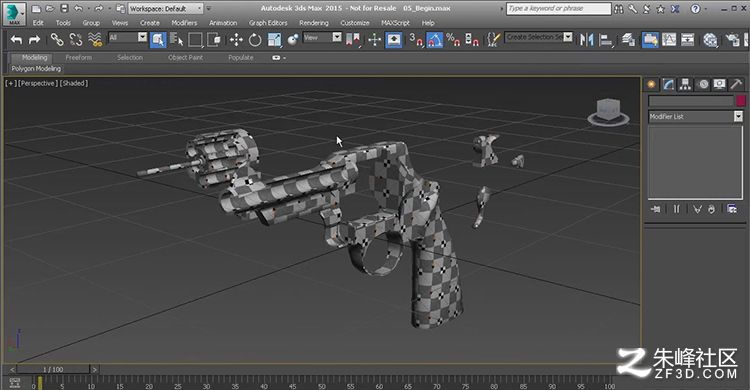Click the Rectangular Selection Region icon
The height and width of the screenshot is (390, 750).
[x=195, y=40]
